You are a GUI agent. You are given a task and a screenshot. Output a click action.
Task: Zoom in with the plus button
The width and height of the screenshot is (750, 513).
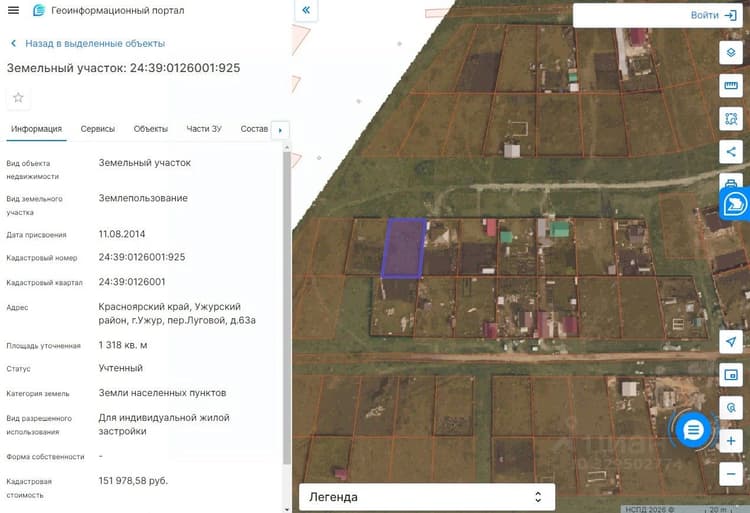[x=731, y=440]
